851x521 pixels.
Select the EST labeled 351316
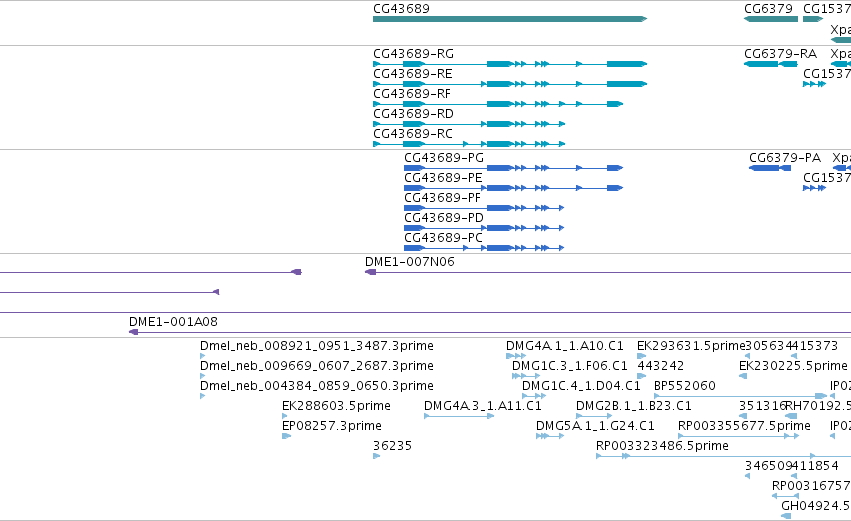tap(763, 406)
